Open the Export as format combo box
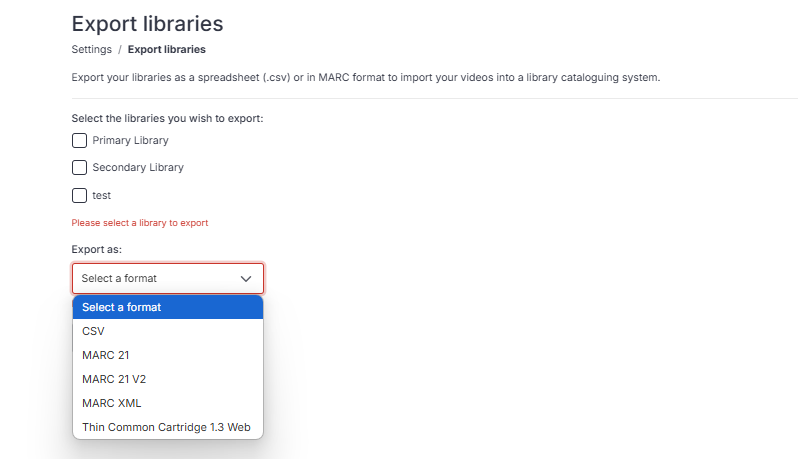The height and width of the screenshot is (459, 798). [x=168, y=278]
